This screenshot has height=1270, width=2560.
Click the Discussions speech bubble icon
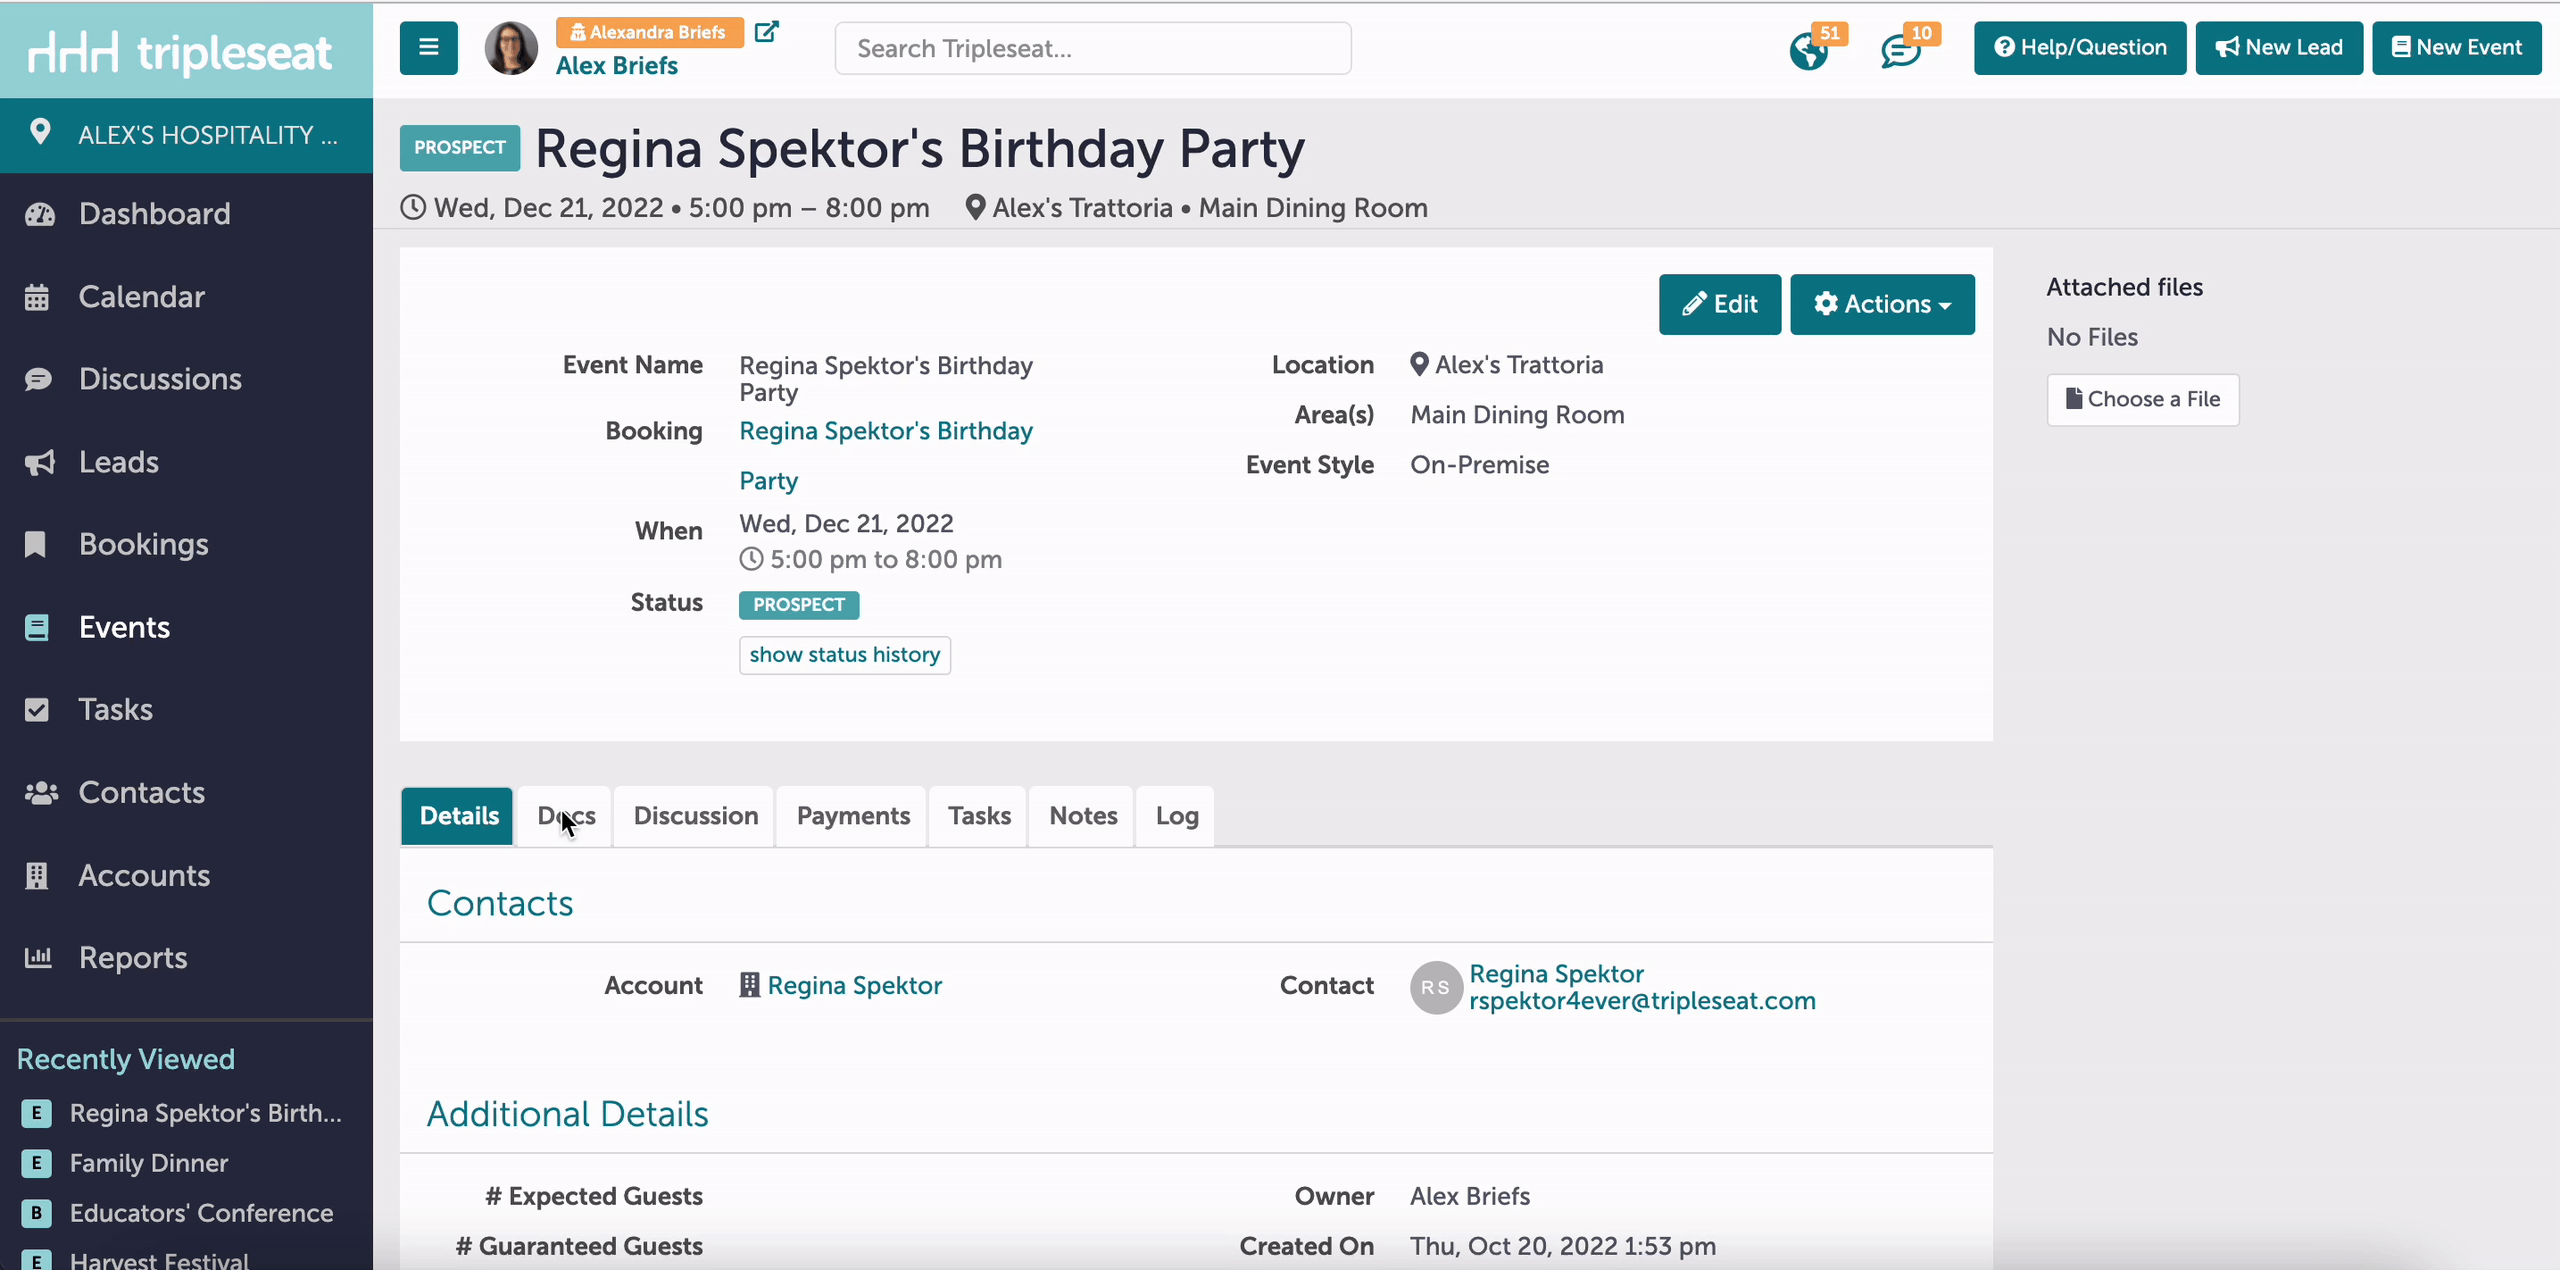tap(38, 379)
